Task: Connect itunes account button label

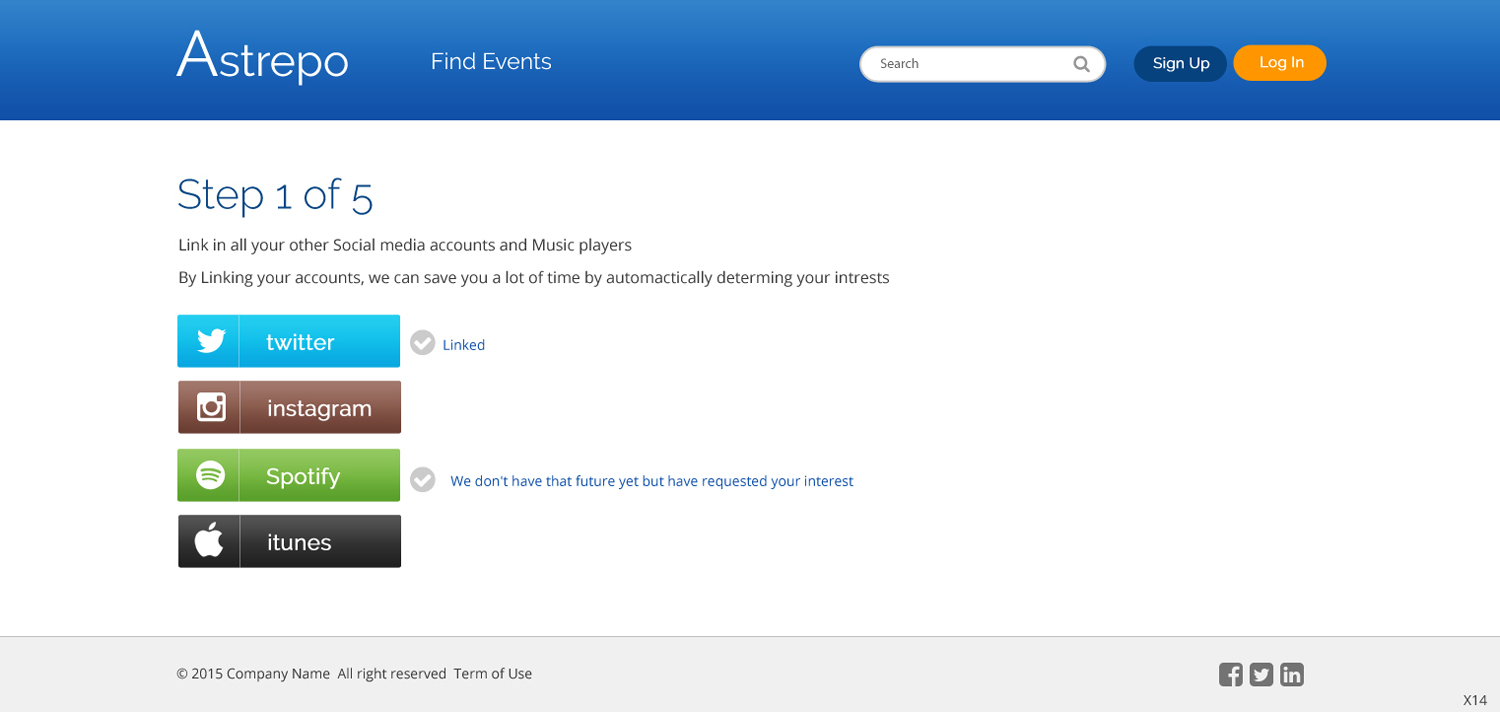Action: point(299,542)
